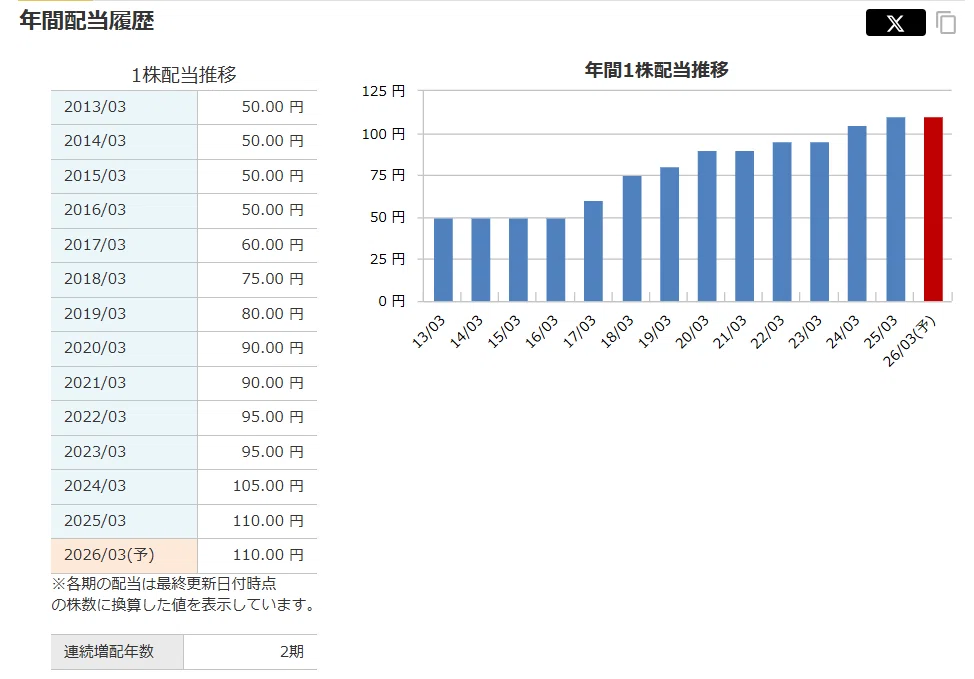
Task: Click the 17/03 chart bar
Action: point(593,251)
